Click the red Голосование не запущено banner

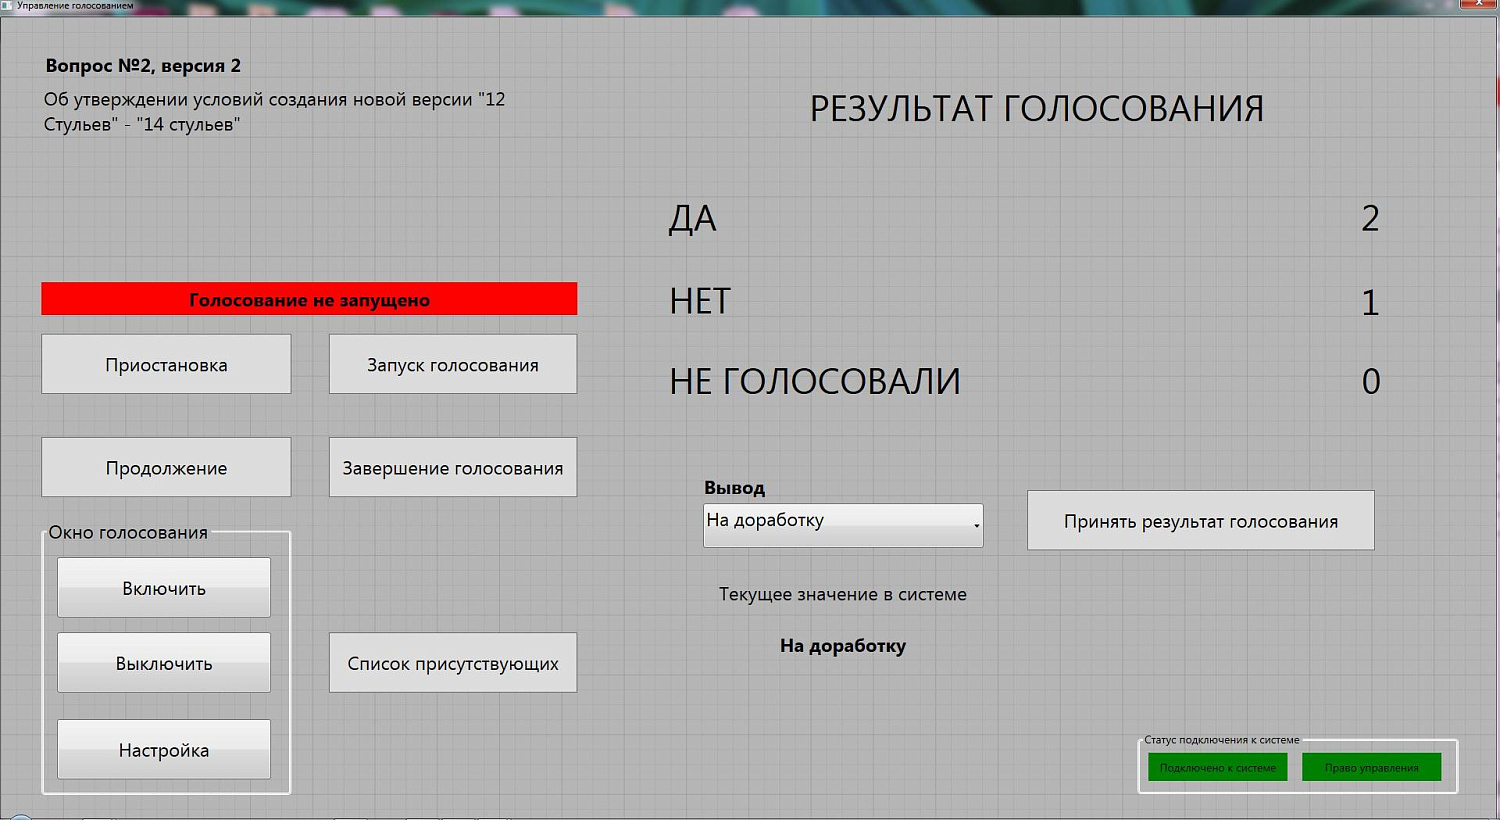[309, 299]
